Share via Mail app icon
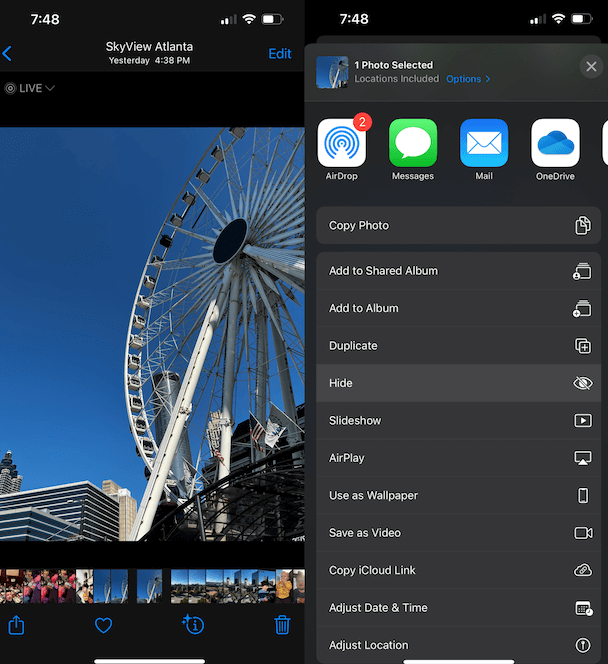608x664 pixels. point(484,143)
